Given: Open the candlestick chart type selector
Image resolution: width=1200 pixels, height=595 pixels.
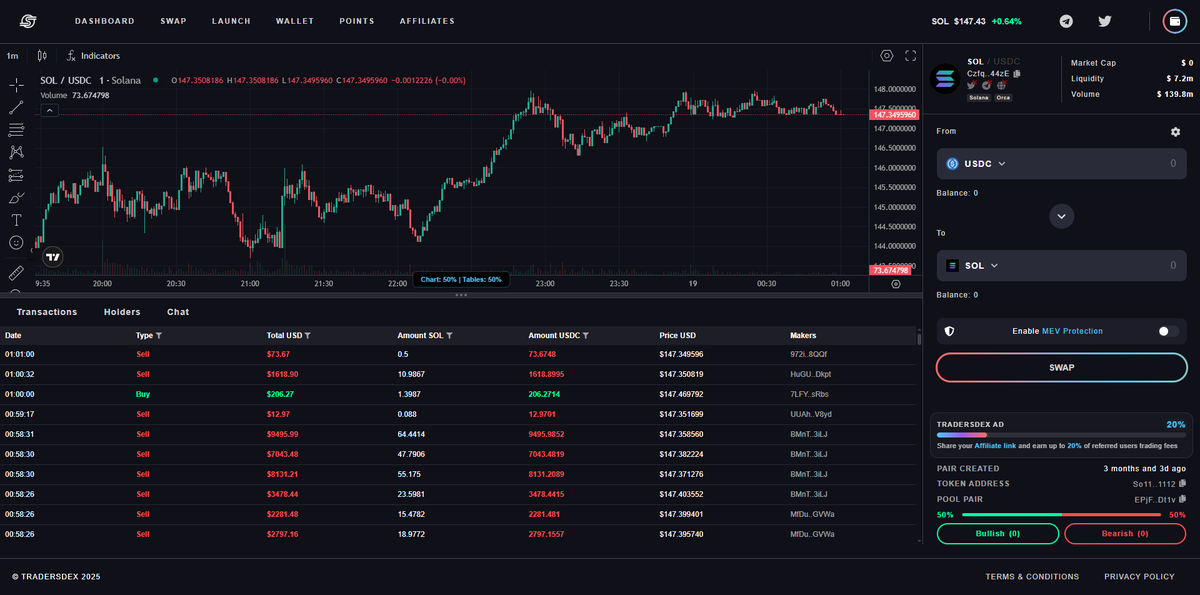Looking at the screenshot, I should coord(42,56).
